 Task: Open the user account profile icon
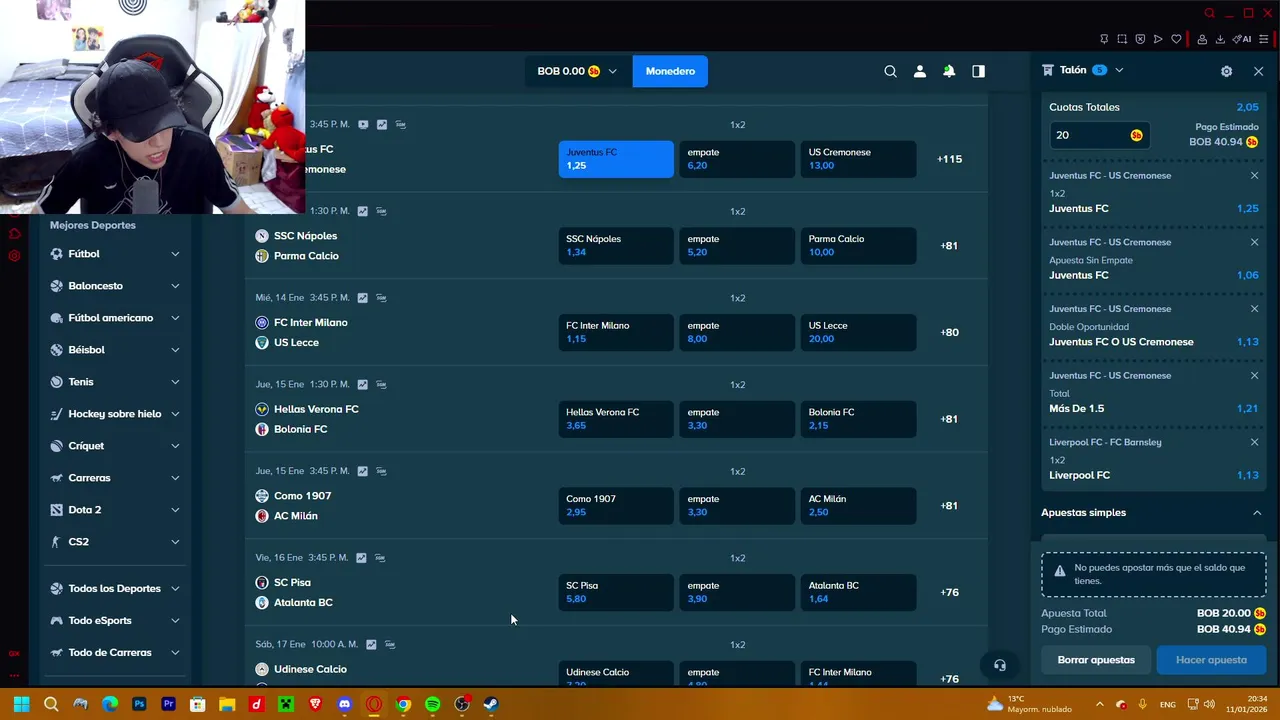point(920,71)
